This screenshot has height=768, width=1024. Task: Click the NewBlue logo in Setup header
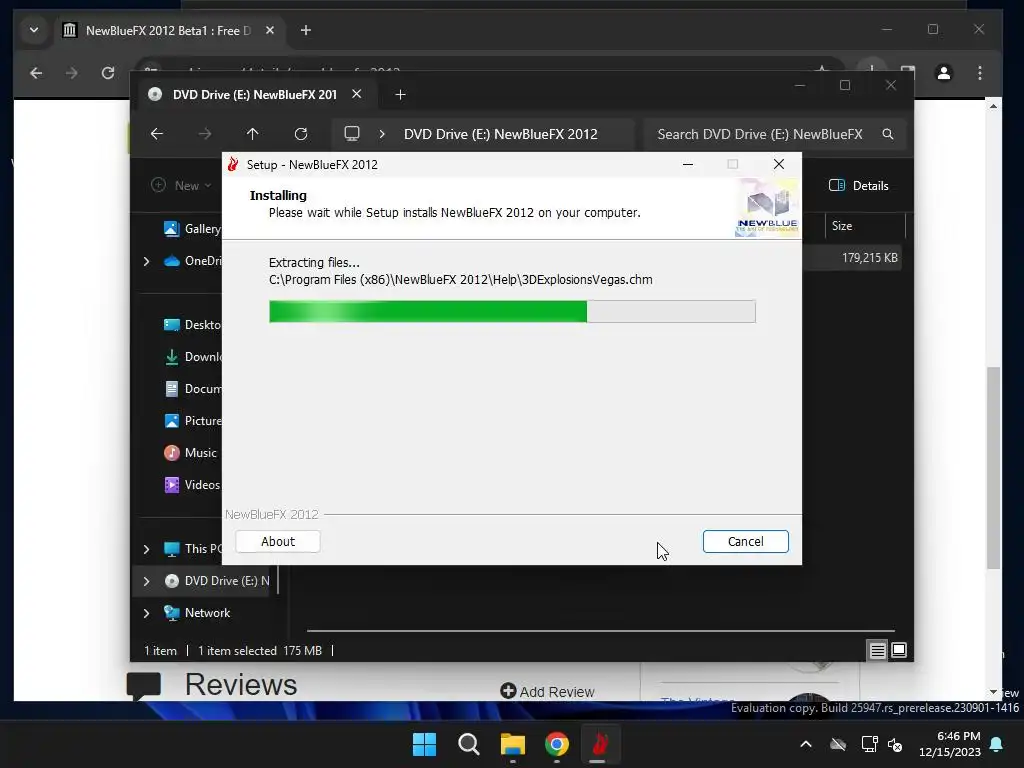pyautogui.click(x=767, y=208)
